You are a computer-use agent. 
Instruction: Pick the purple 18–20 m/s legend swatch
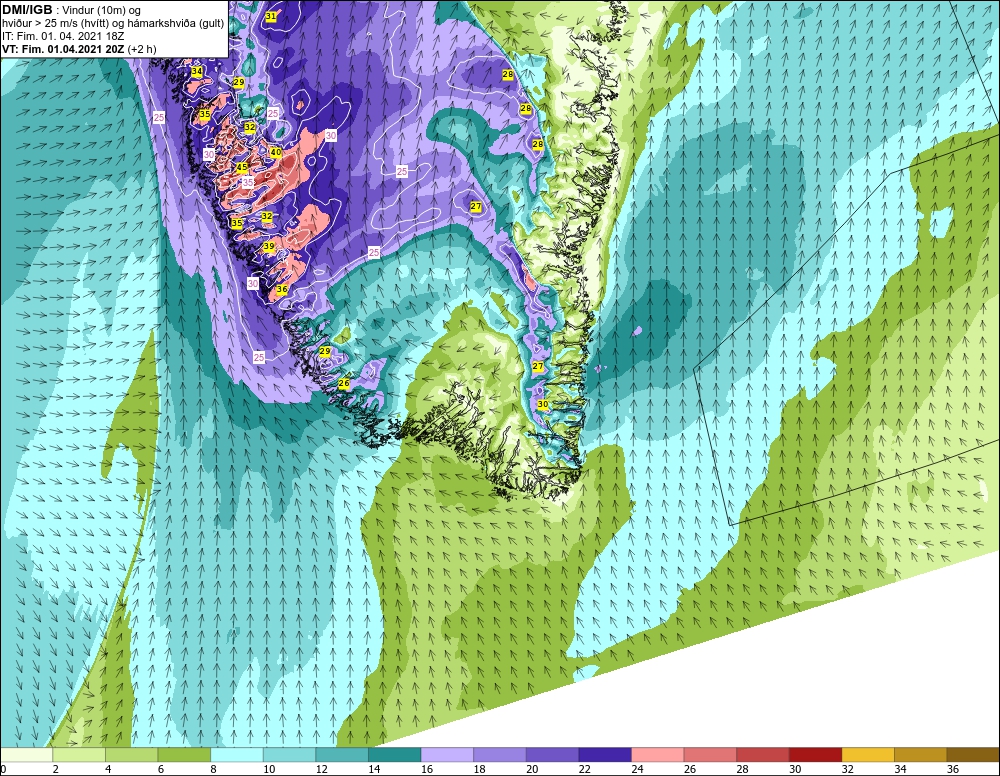[500, 755]
